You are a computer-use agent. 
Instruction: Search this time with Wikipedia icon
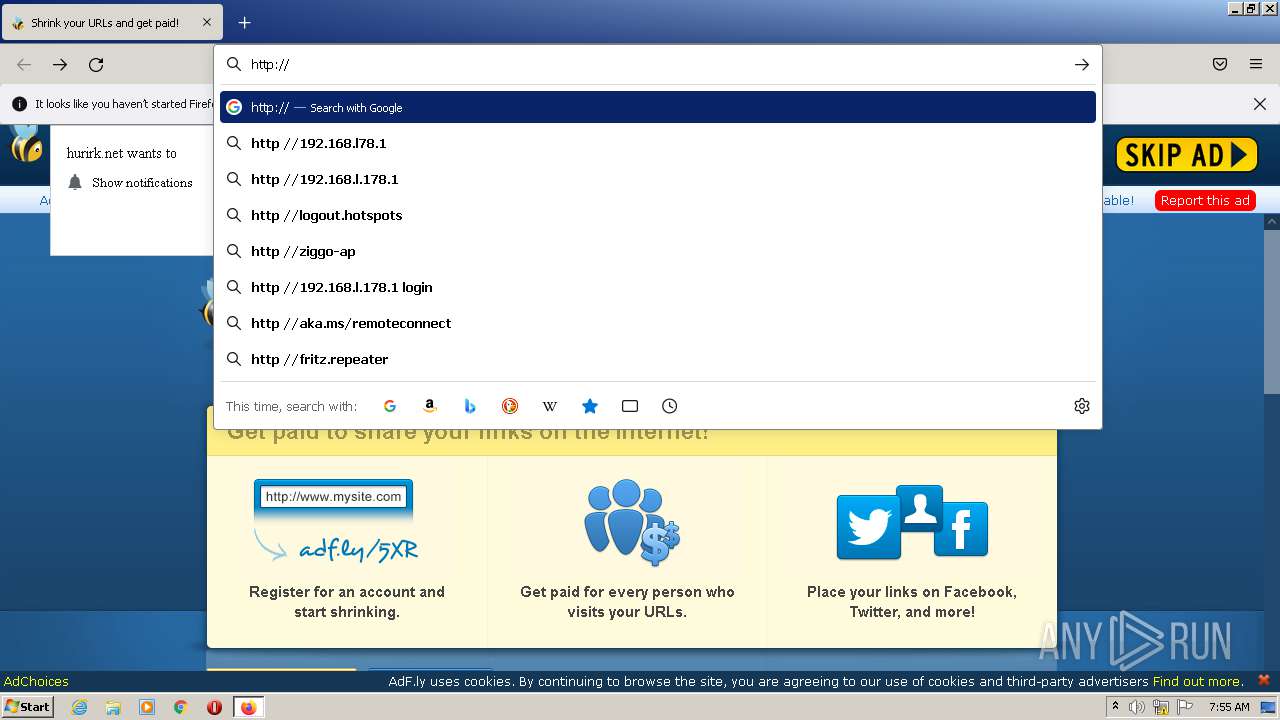(550, 406)
